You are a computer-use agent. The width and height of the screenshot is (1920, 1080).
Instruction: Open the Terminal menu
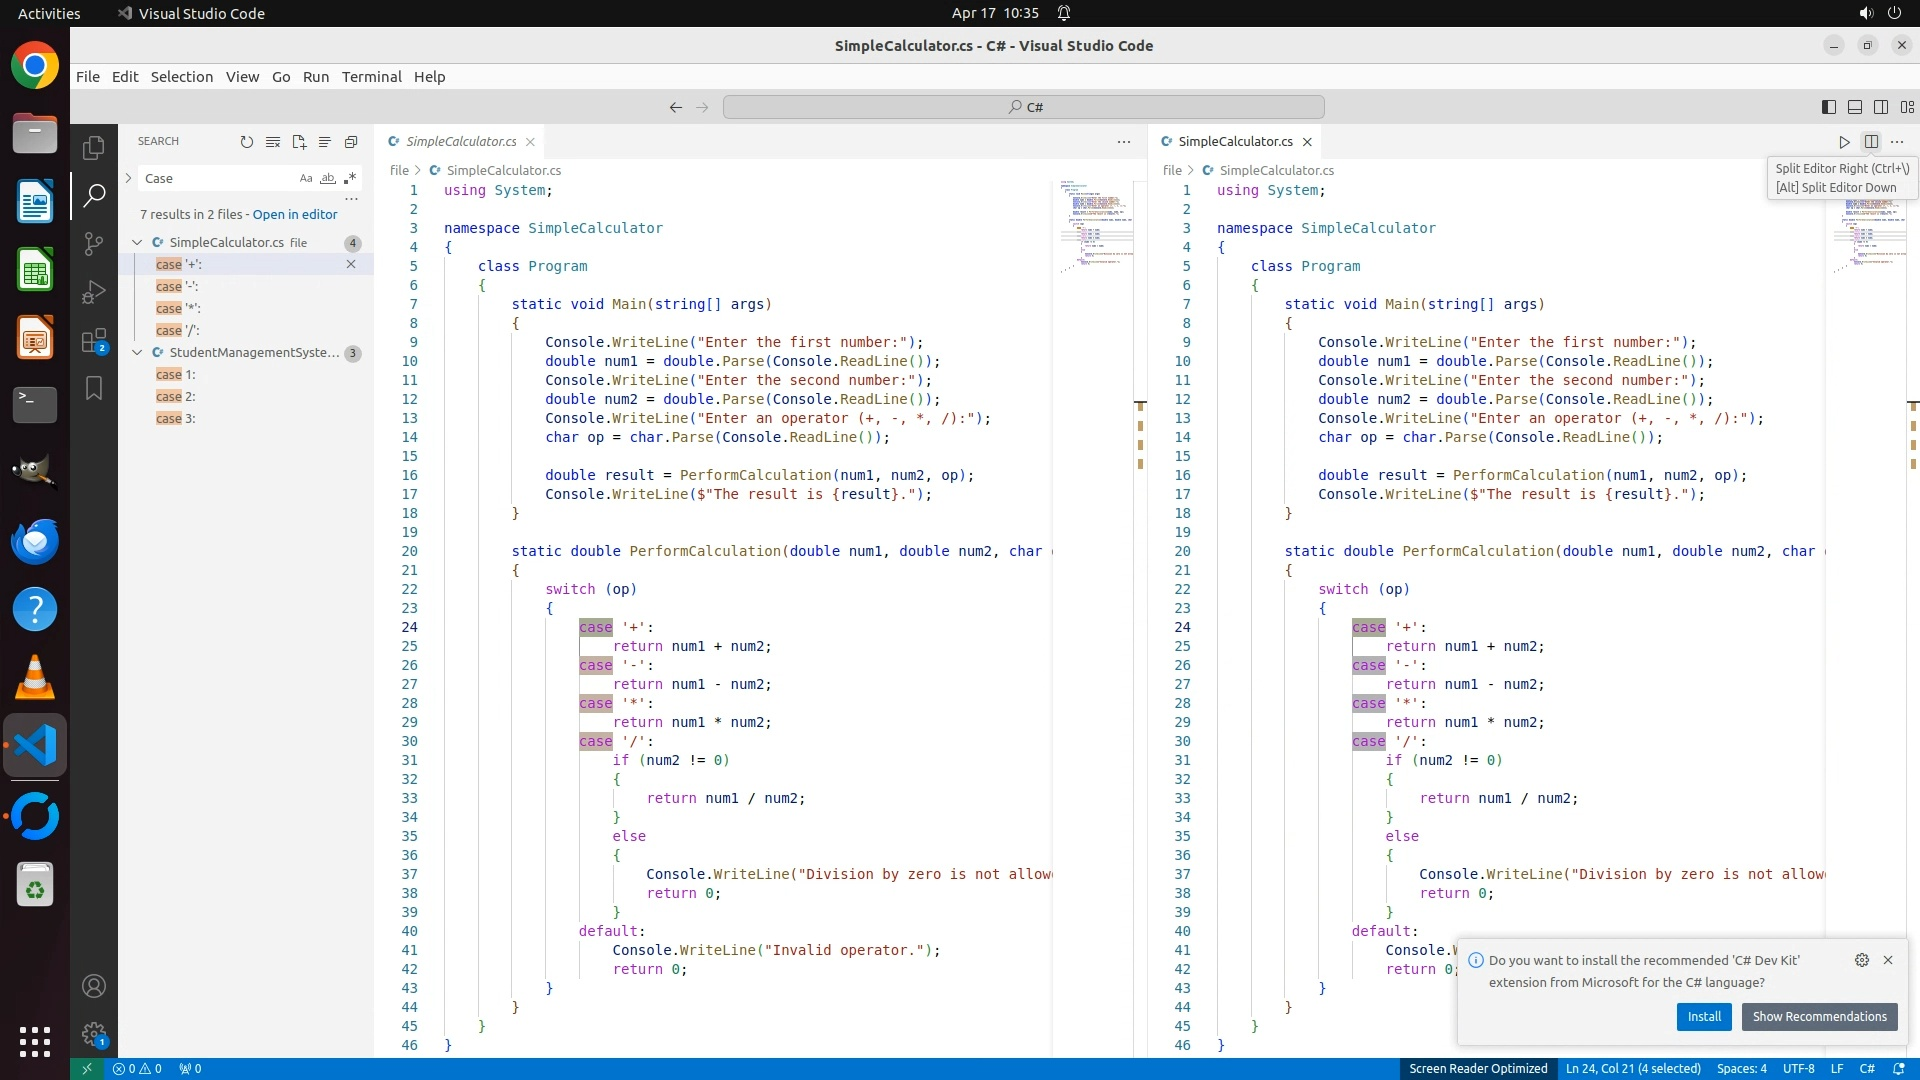pyautogui.click(x=371, y=77)
